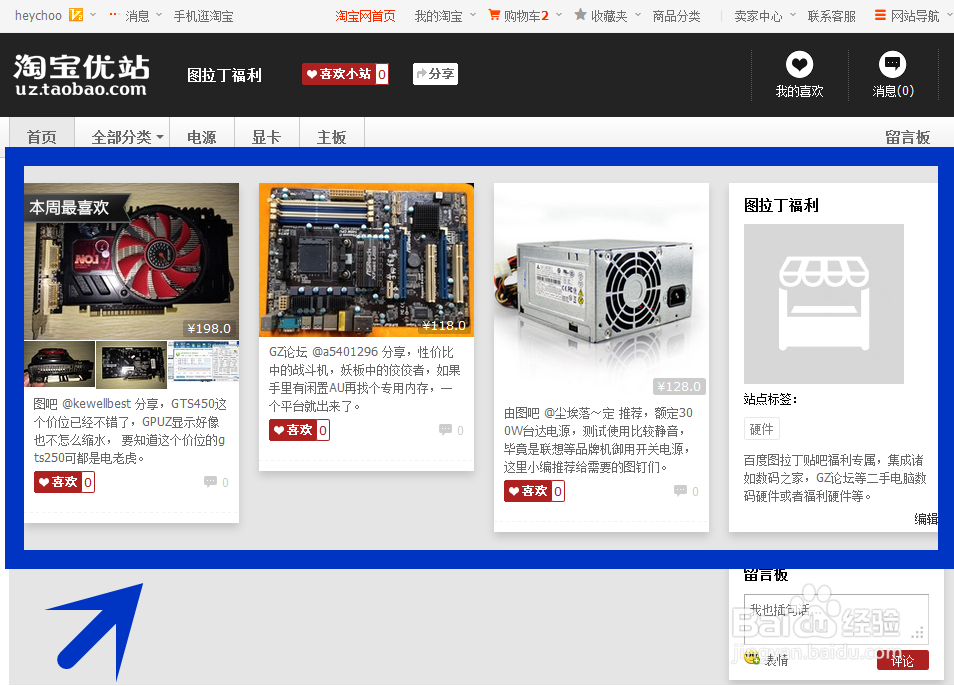Go to 手机逛淘宝 link

click(x=203, y=16)
